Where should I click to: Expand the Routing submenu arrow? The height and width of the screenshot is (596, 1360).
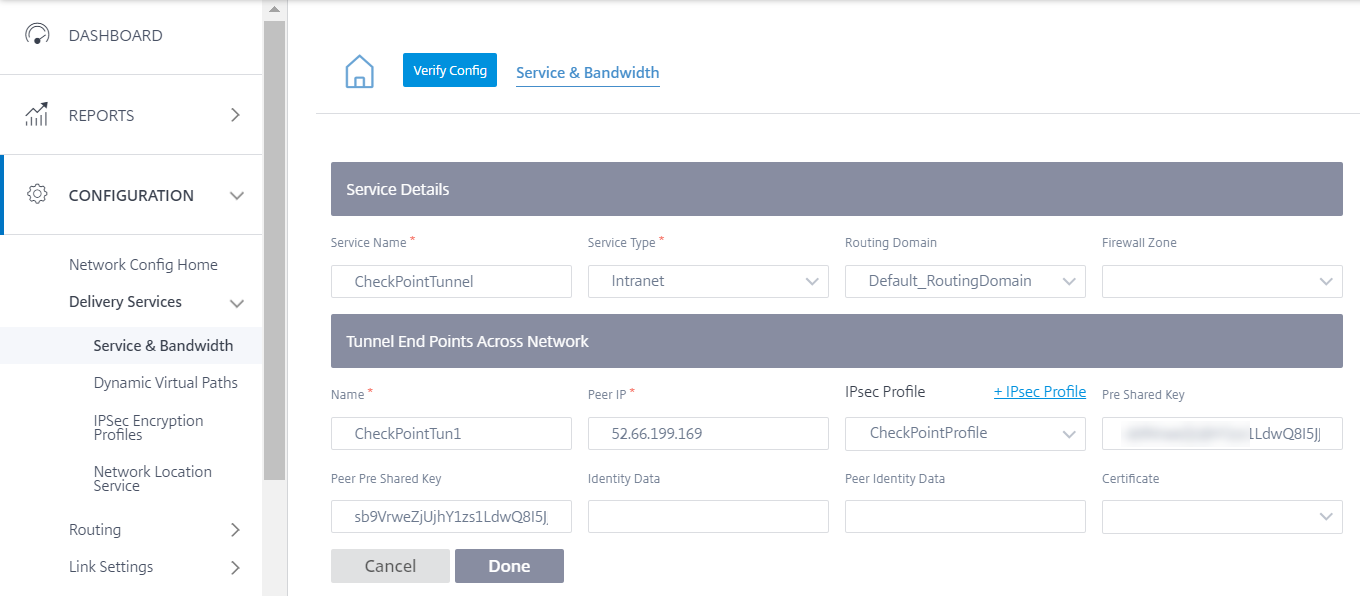coord(235,530)
